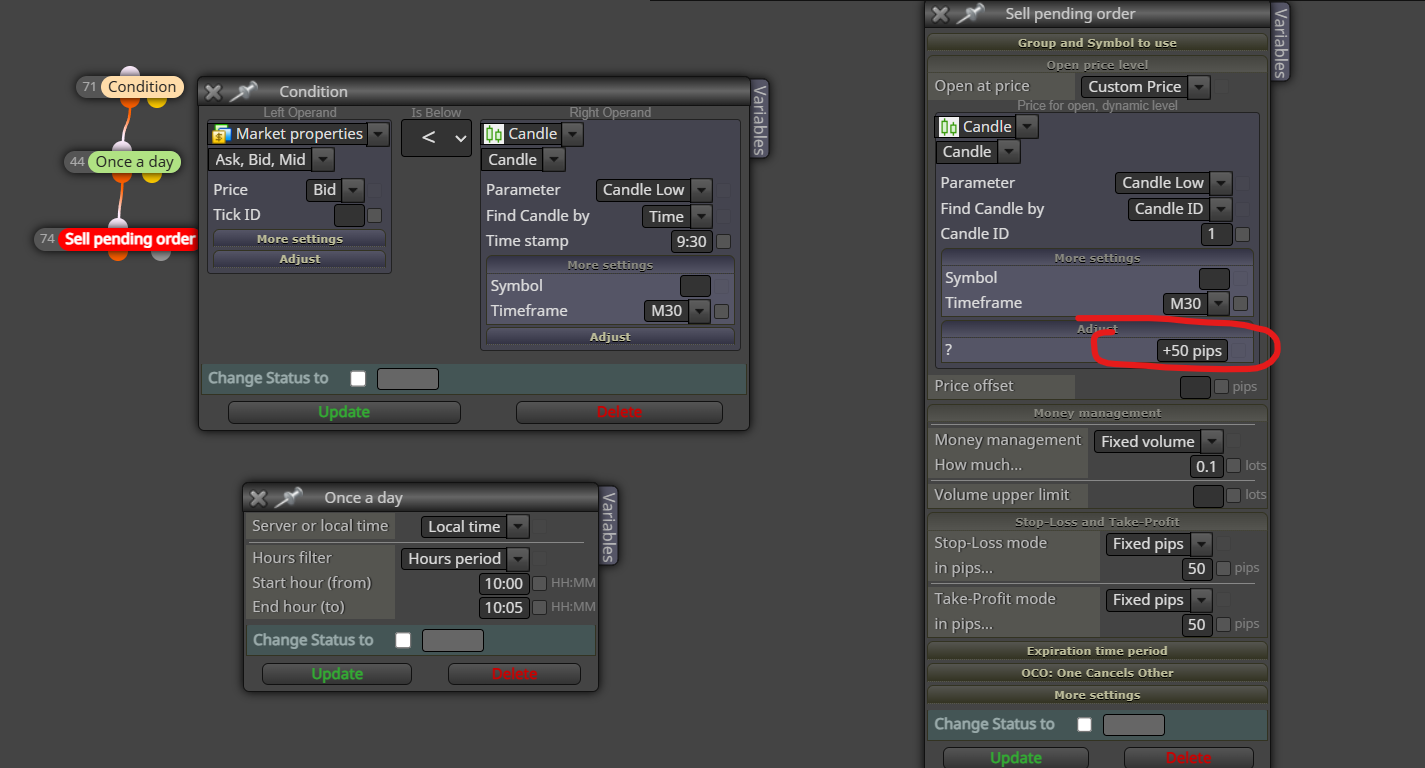1425x768 pixels.
Task: Click Delete in the Condition panel
Action: tap(619, 412)
